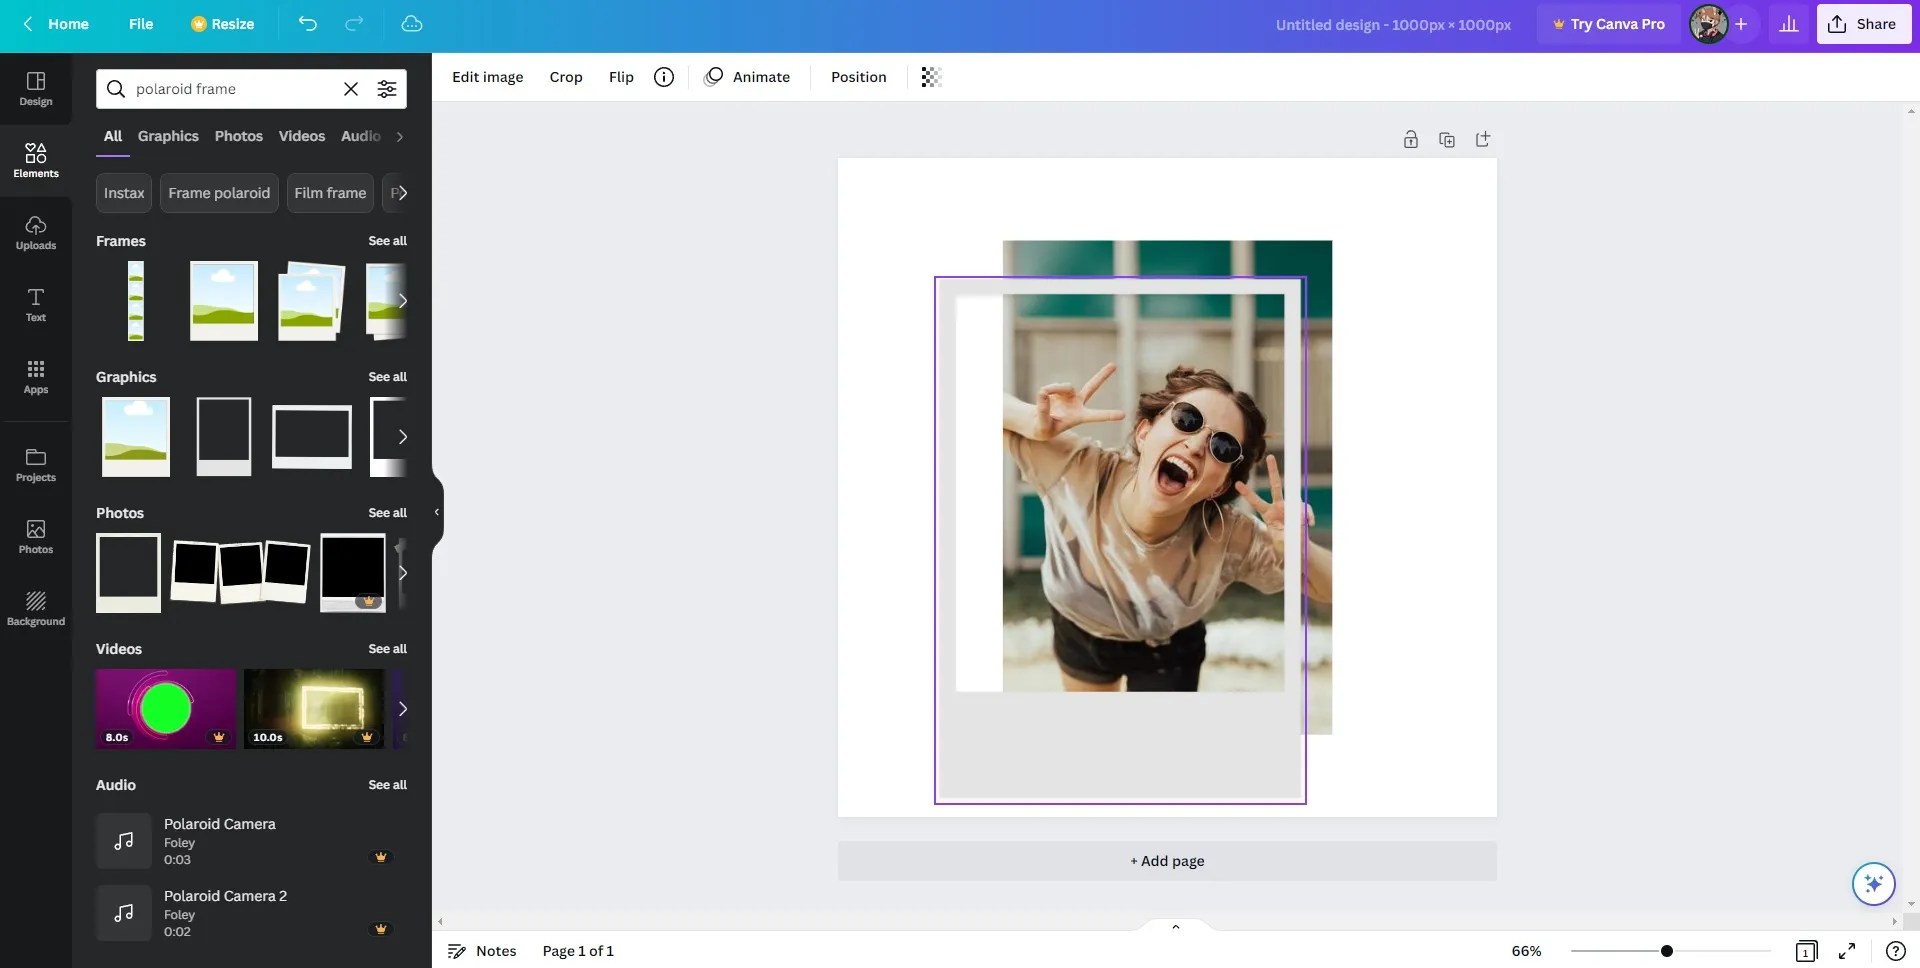The image size is (1920, 968).
Task: Click See all next to Frames
Action: pyautogui.click(x=388, y=240)
